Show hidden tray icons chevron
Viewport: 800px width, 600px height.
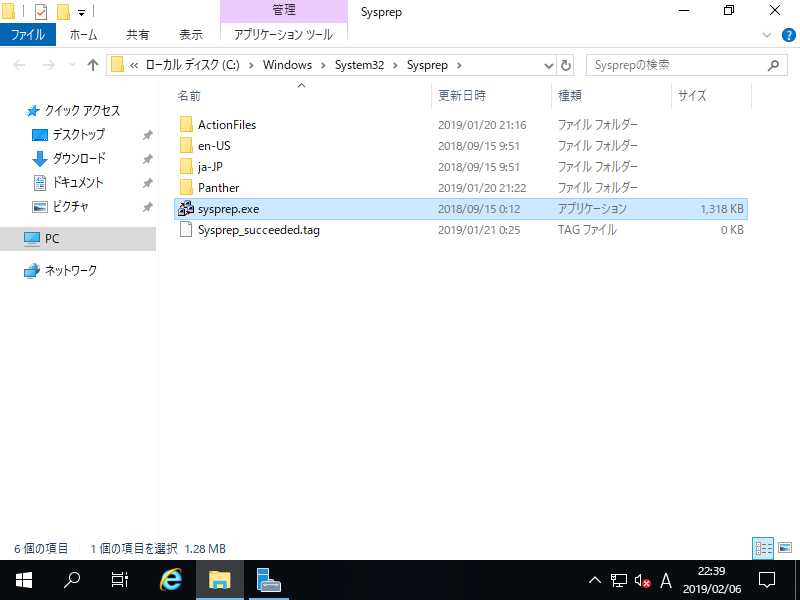(595, 580)
